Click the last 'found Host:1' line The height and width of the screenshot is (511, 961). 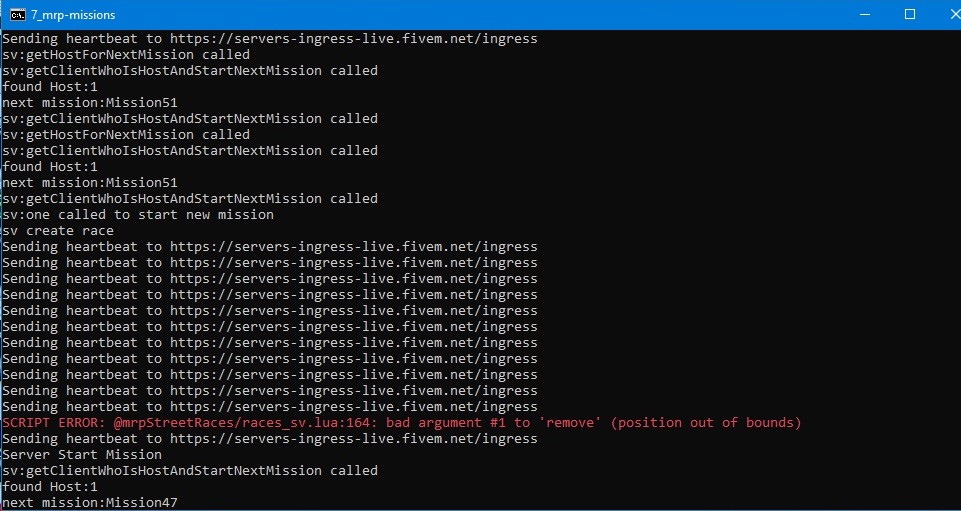click(50, 487)
